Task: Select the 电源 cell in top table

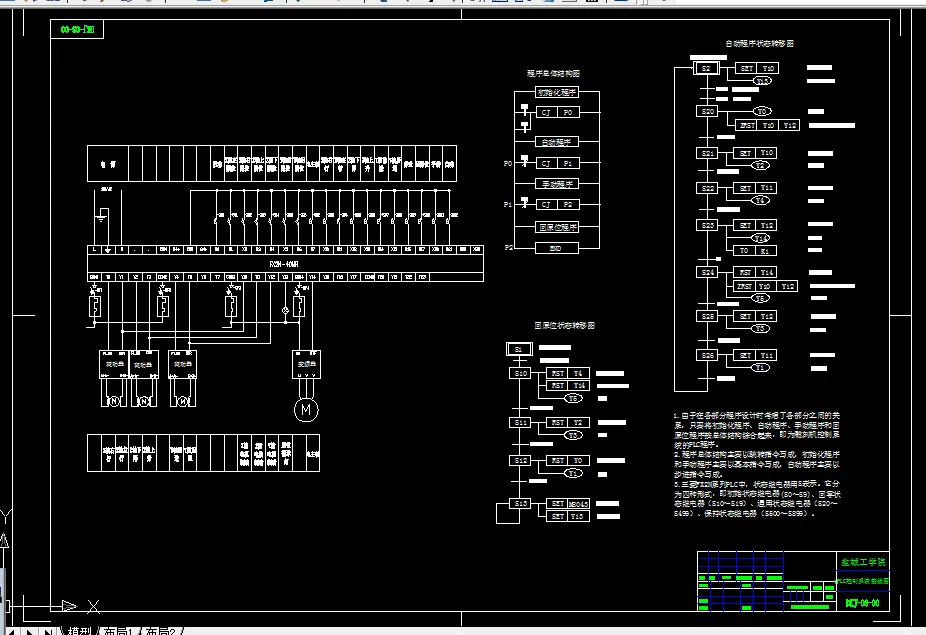Action: pyautogui.click(x=107, y=164)
